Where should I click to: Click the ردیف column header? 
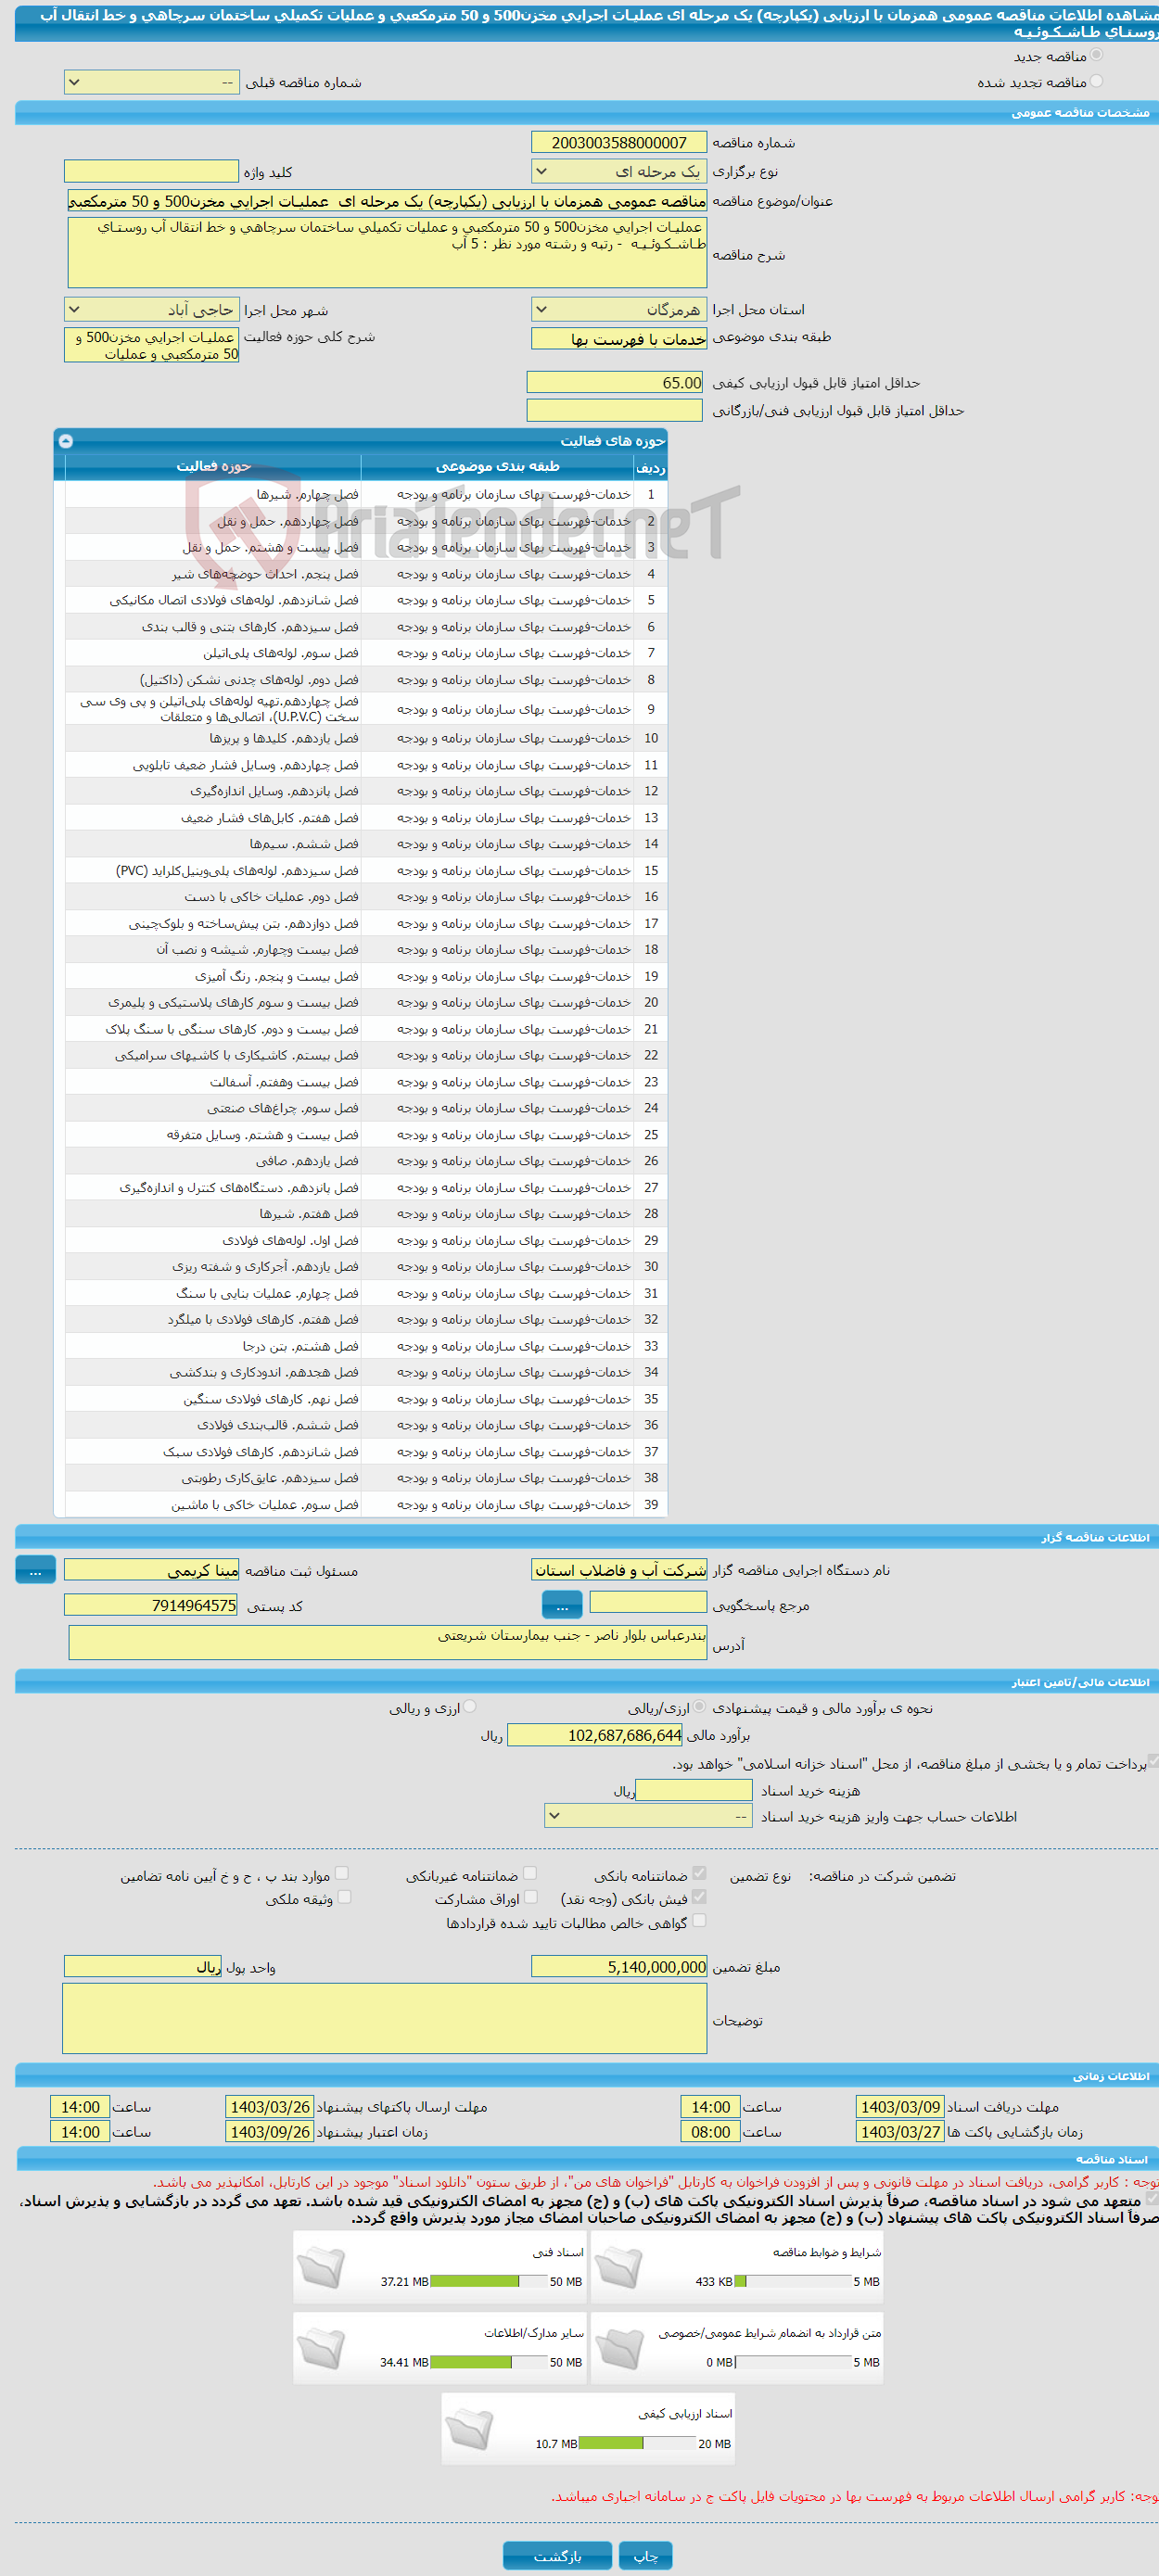[651, 467]
